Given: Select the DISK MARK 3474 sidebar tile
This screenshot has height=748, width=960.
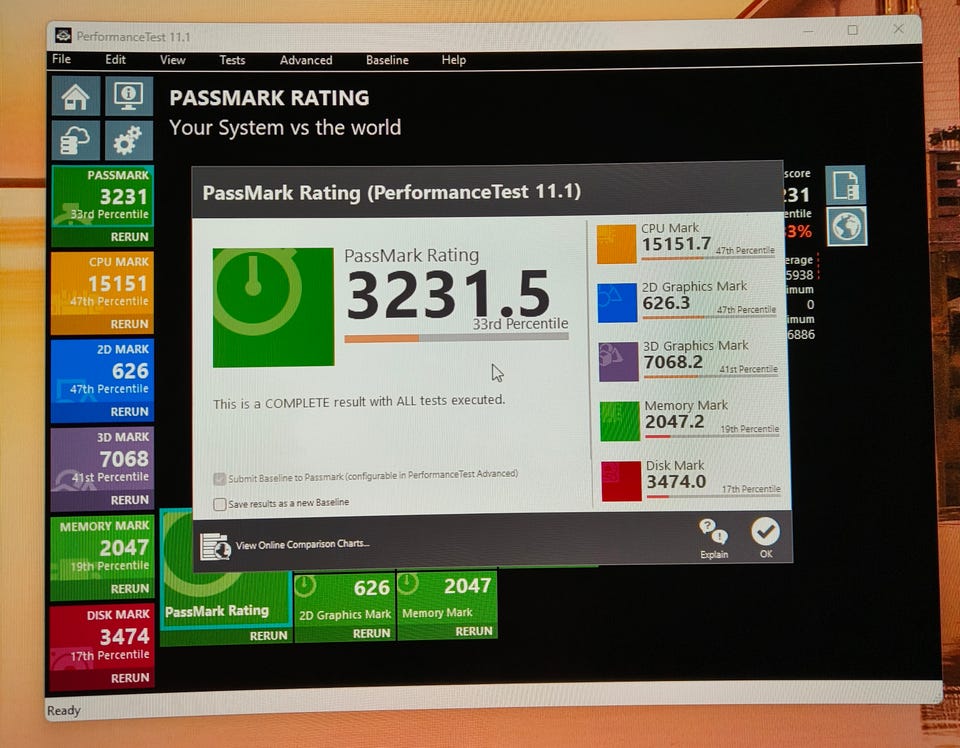Looking at the screenshot, I should point(102,636).
